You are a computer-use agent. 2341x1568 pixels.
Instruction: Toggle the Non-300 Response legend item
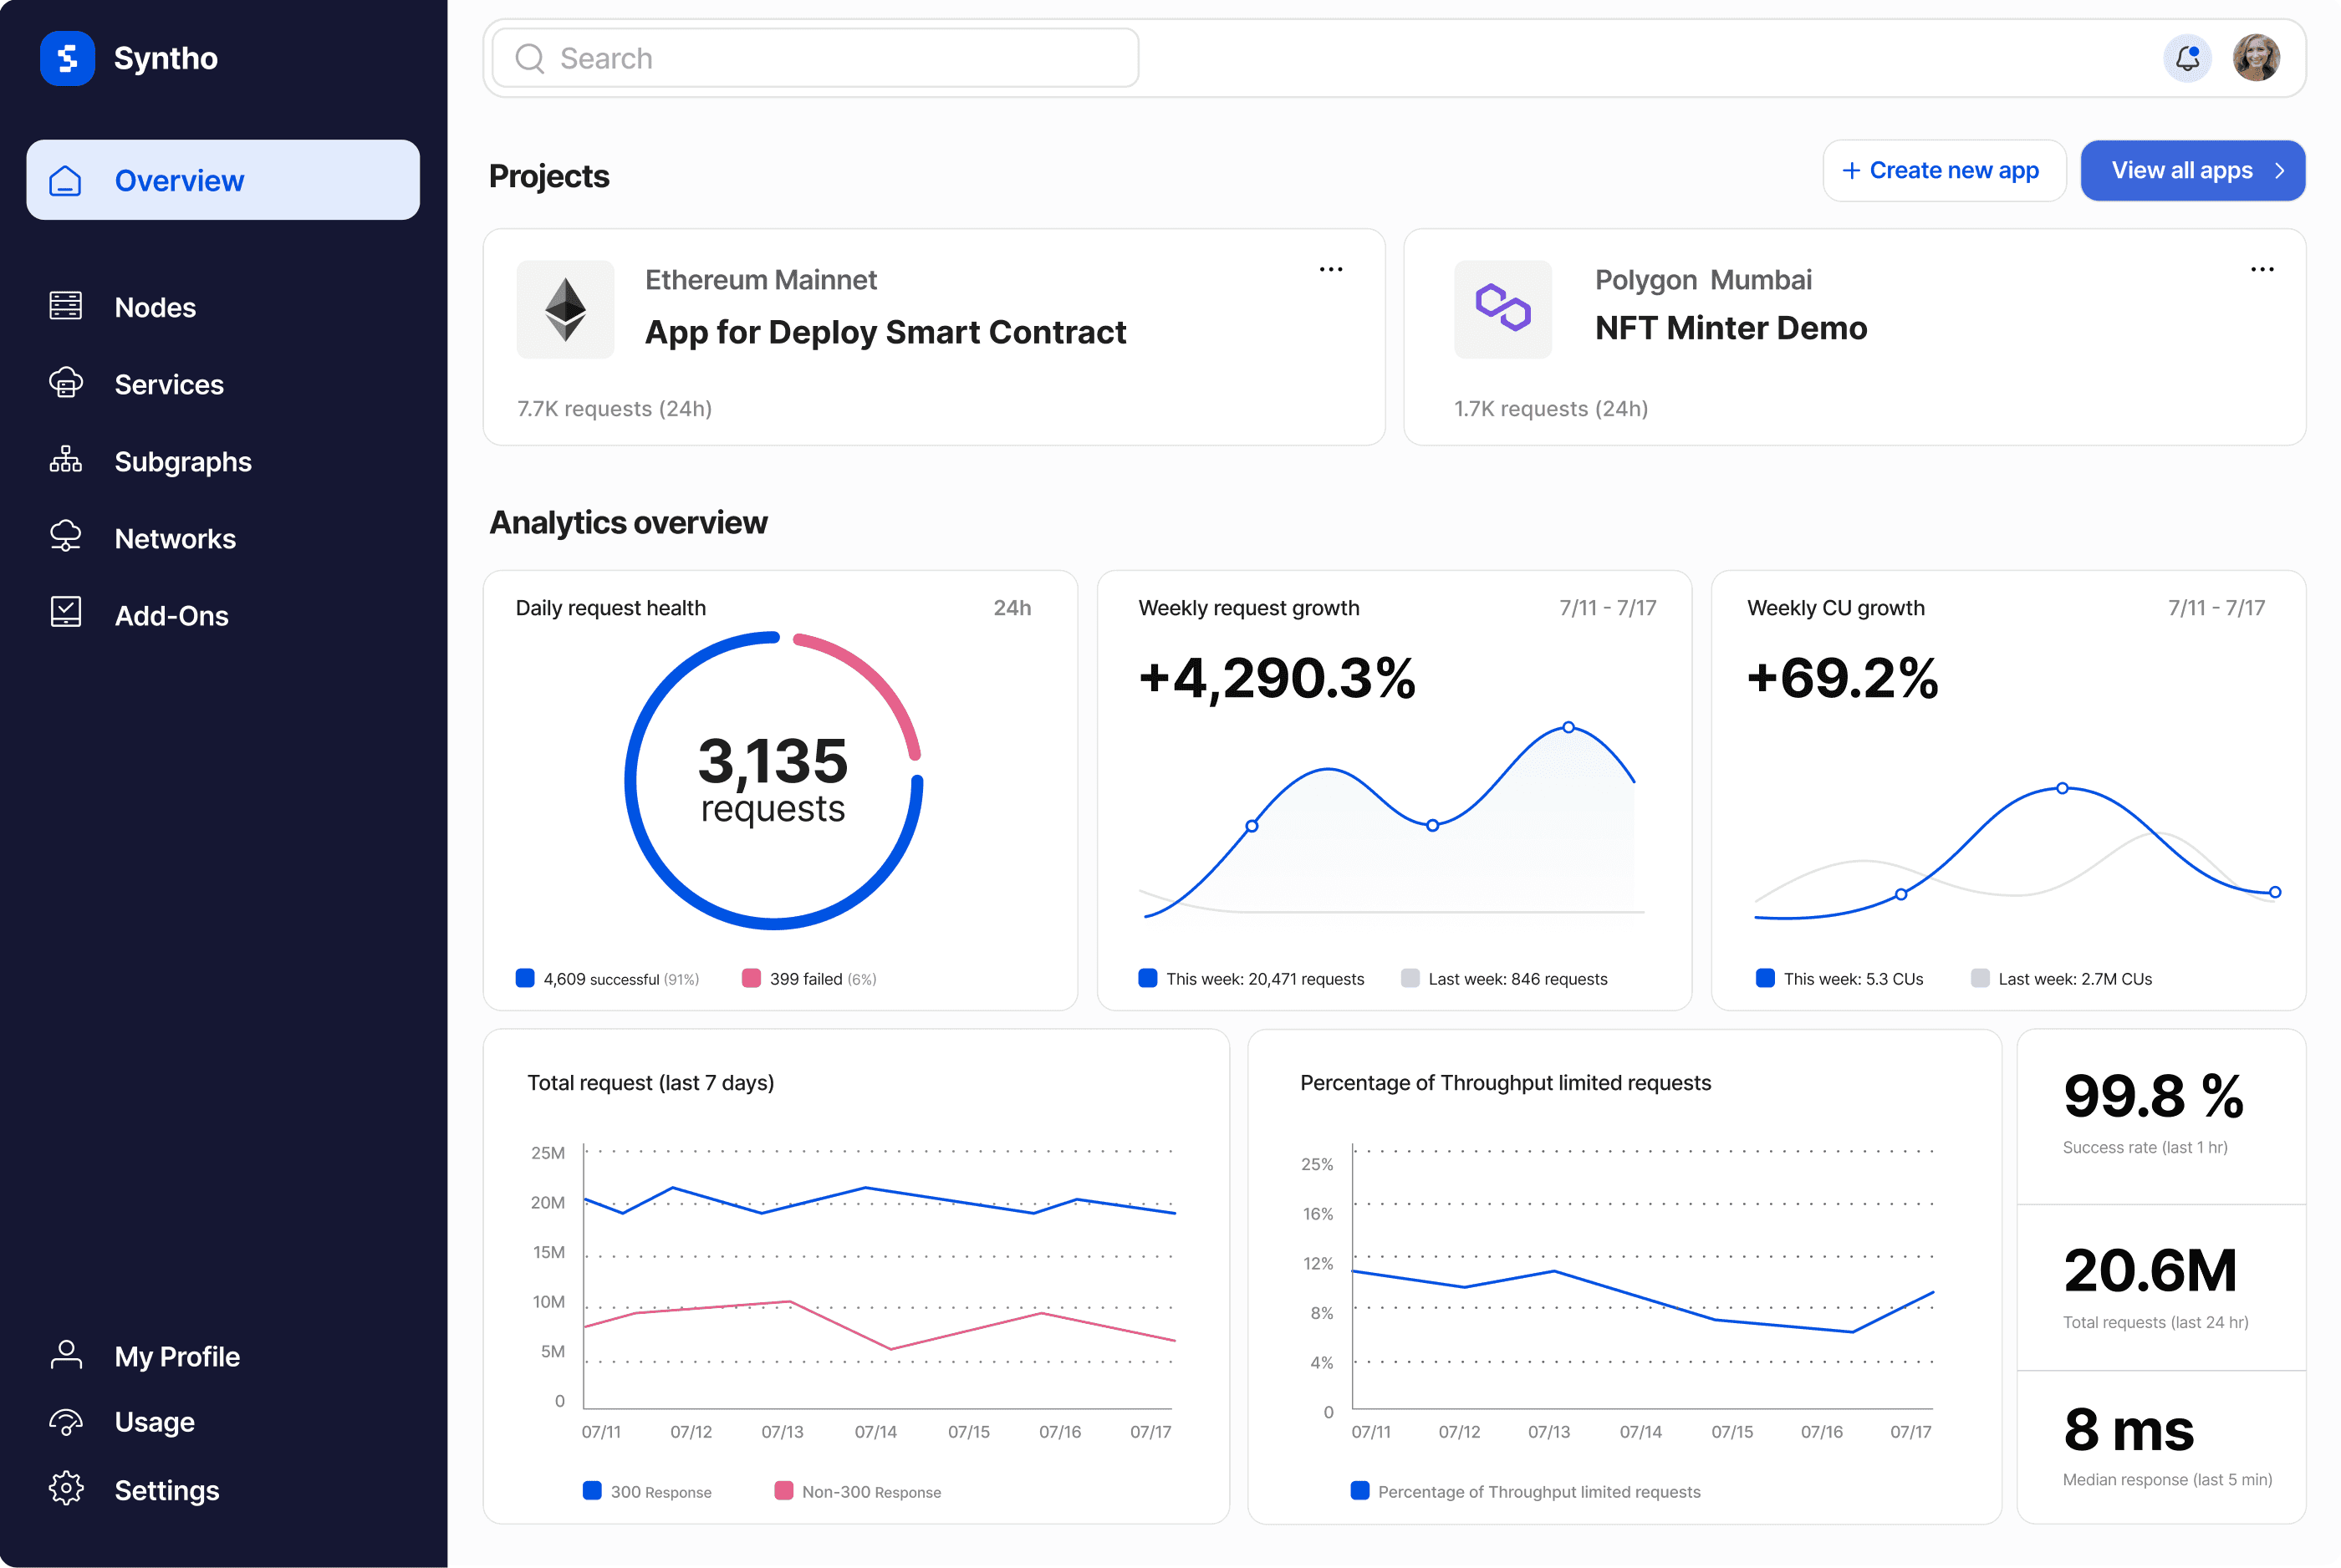[859, 1491]
